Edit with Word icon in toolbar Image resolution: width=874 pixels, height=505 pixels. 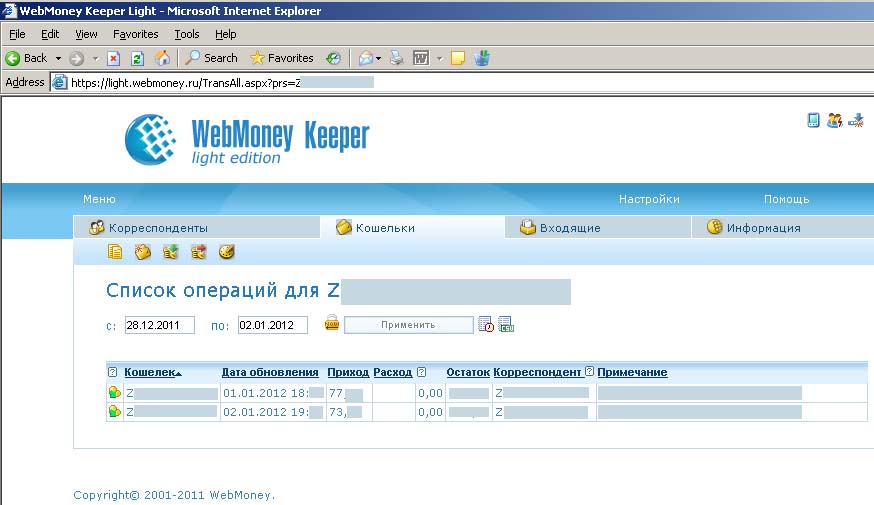coord(421,58)
